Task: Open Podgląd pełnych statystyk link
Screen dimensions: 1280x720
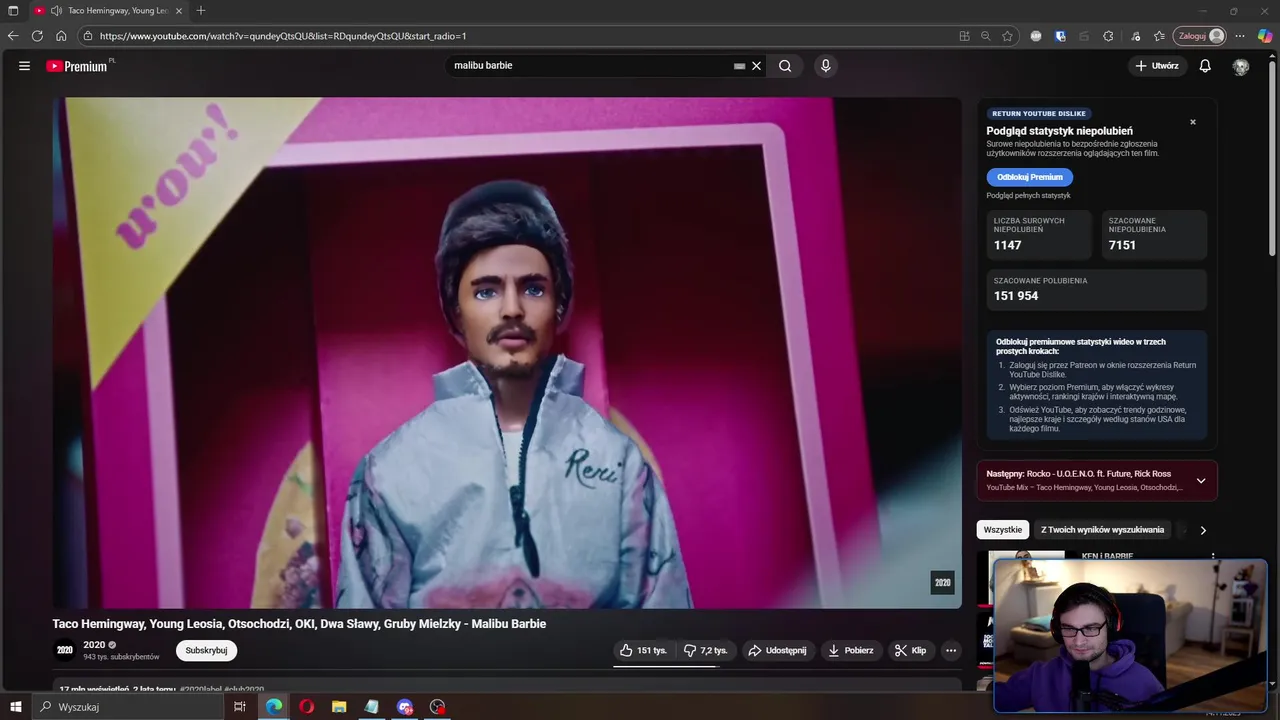Action: point(1028,196)
